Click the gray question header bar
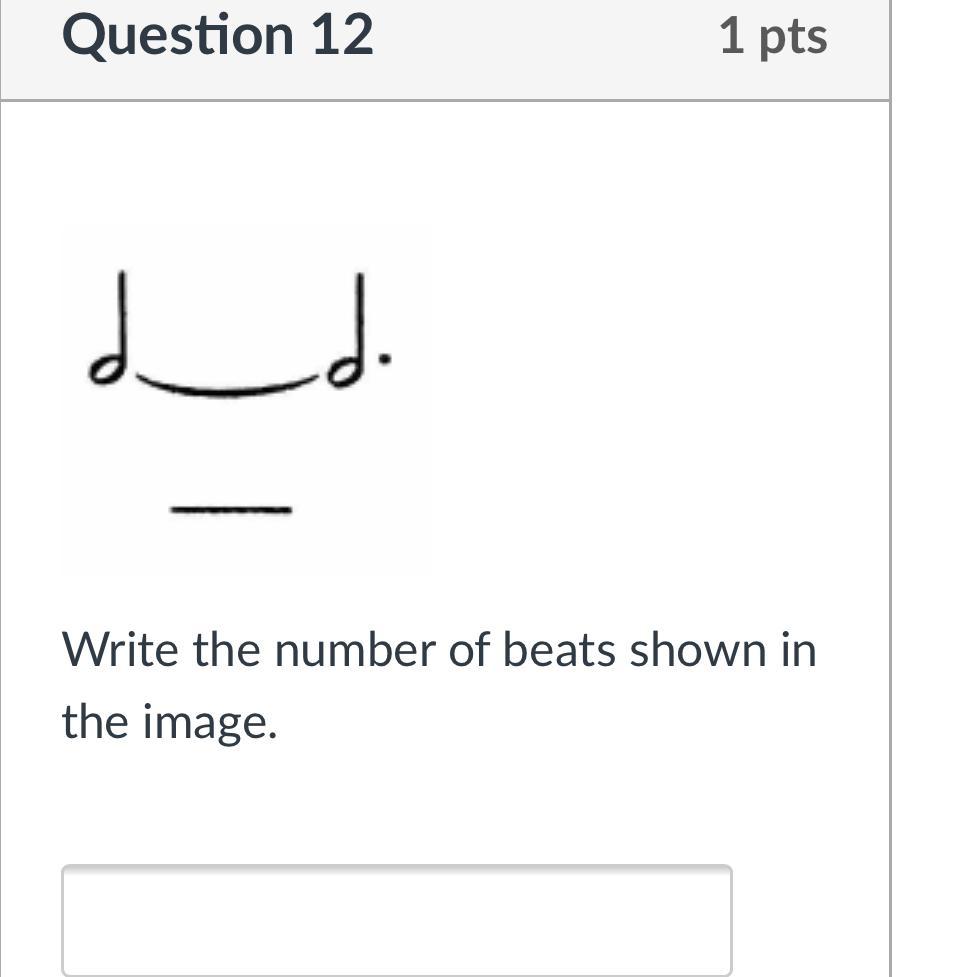 click(550, 50)
